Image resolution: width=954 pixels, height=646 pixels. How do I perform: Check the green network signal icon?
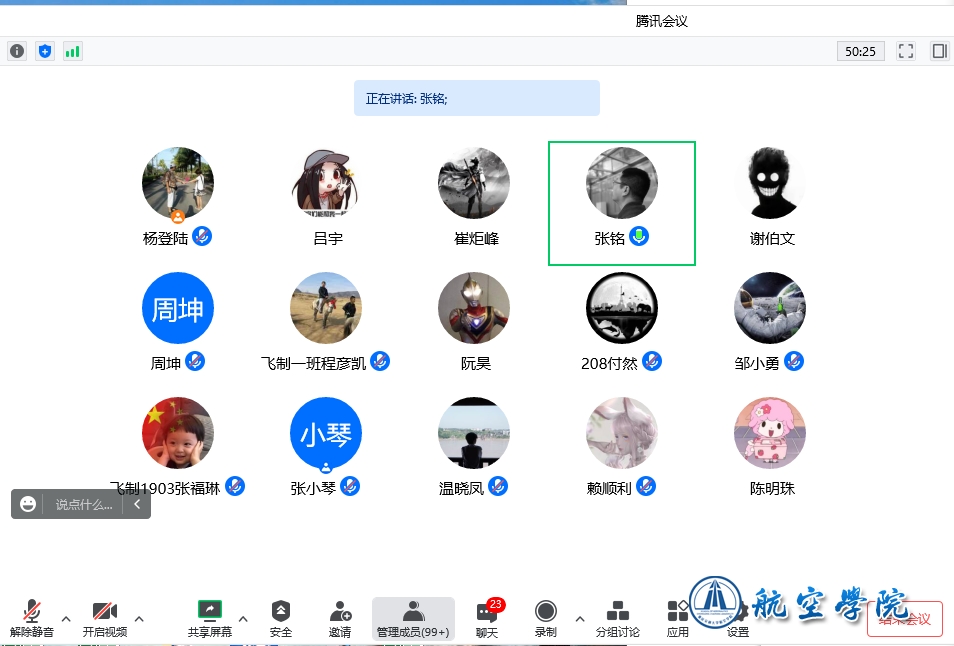72,51
